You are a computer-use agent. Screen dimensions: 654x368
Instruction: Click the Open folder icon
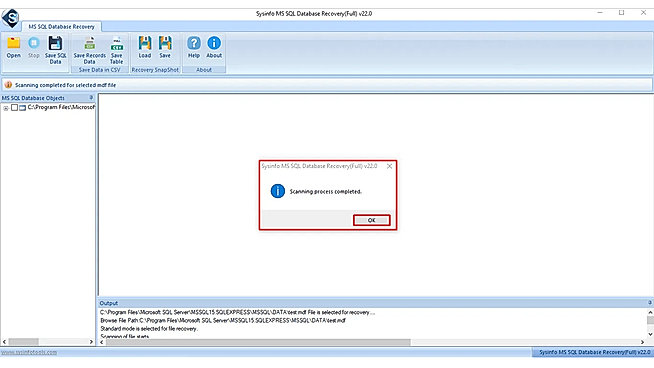(x=13, y=43)
